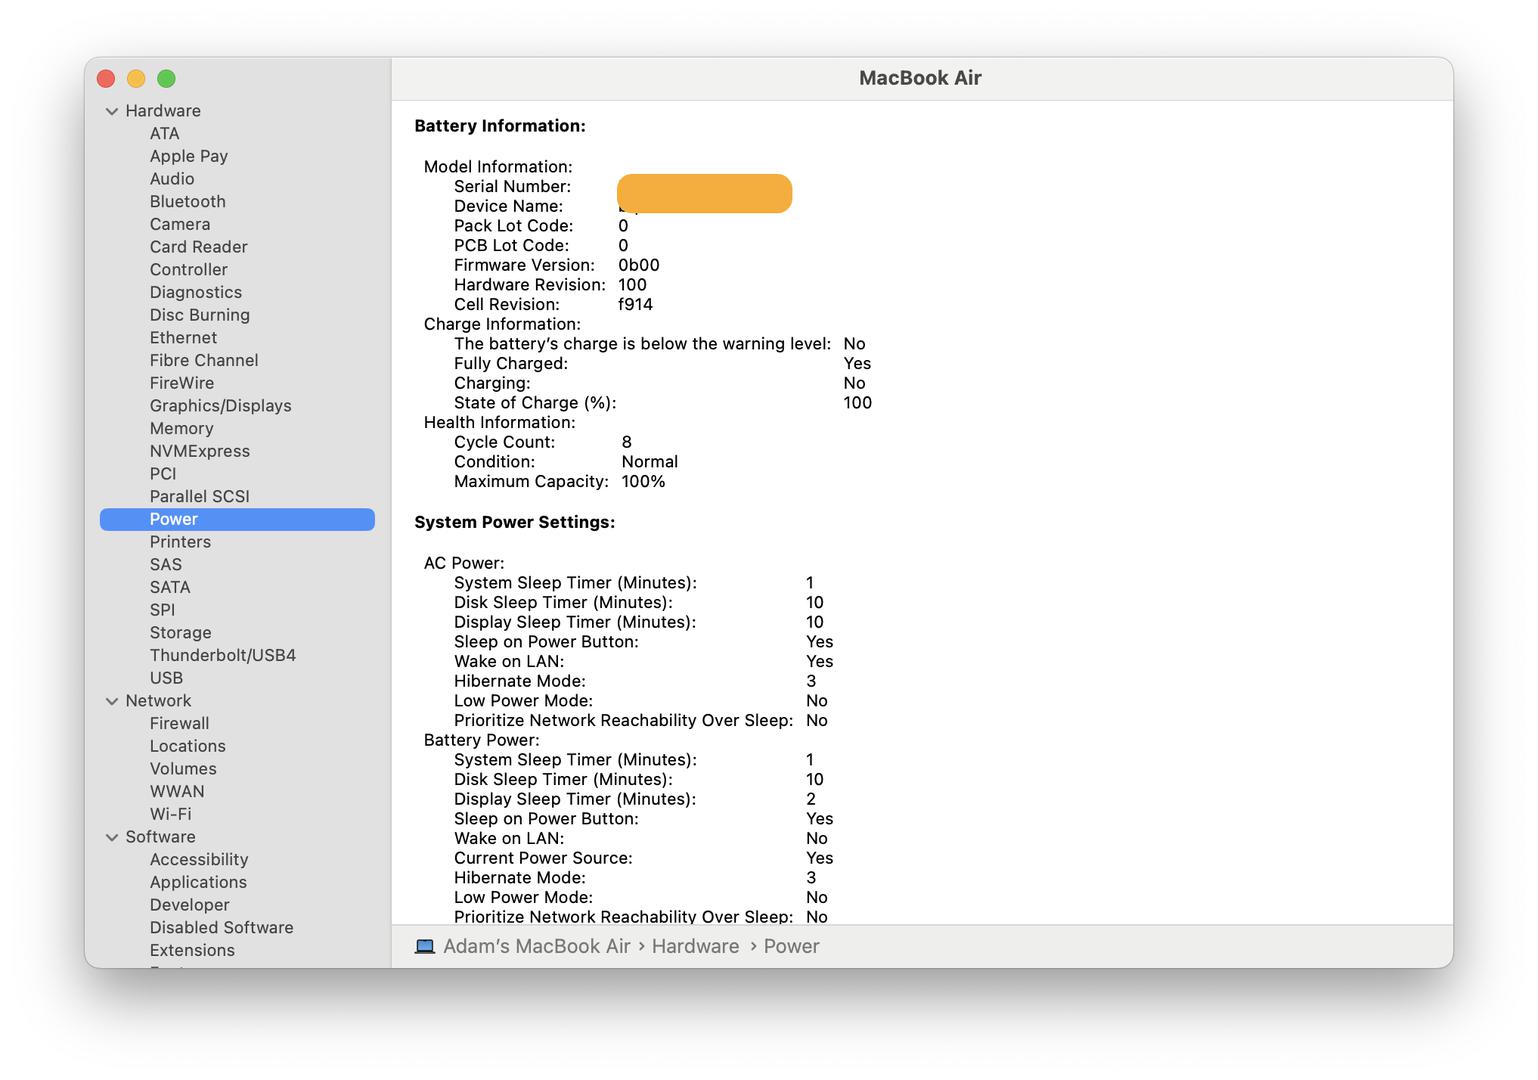
Task: Collapse the Hardware section chevron
Action: 112,111
